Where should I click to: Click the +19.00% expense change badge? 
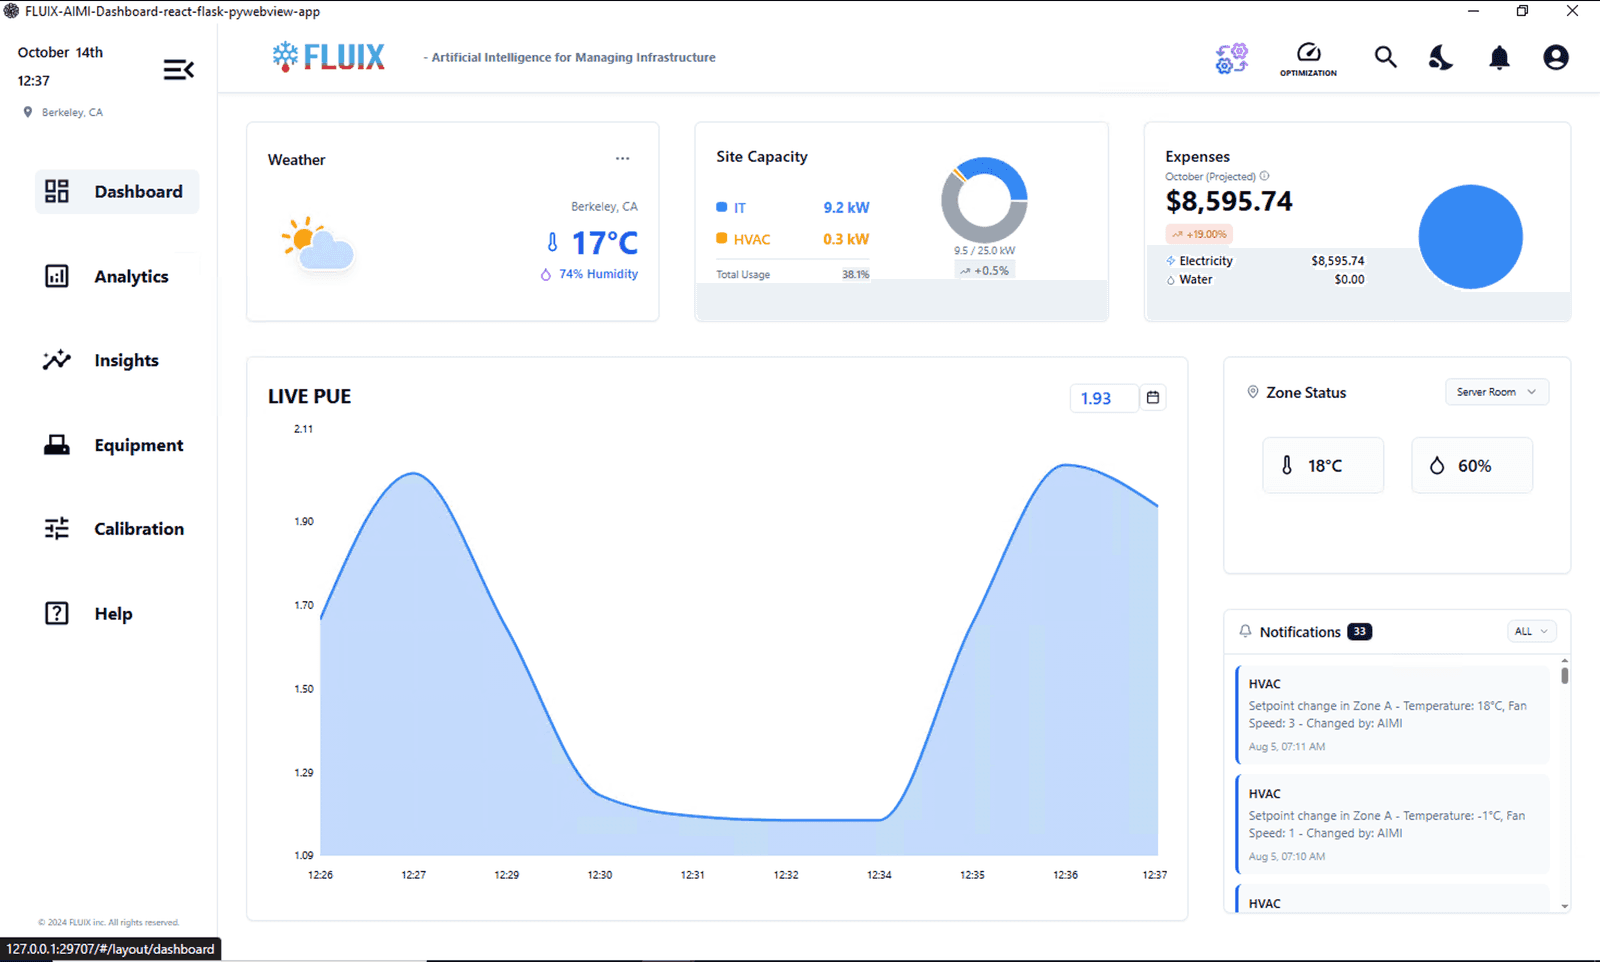pyautogui.click(x=1199, y=234)
